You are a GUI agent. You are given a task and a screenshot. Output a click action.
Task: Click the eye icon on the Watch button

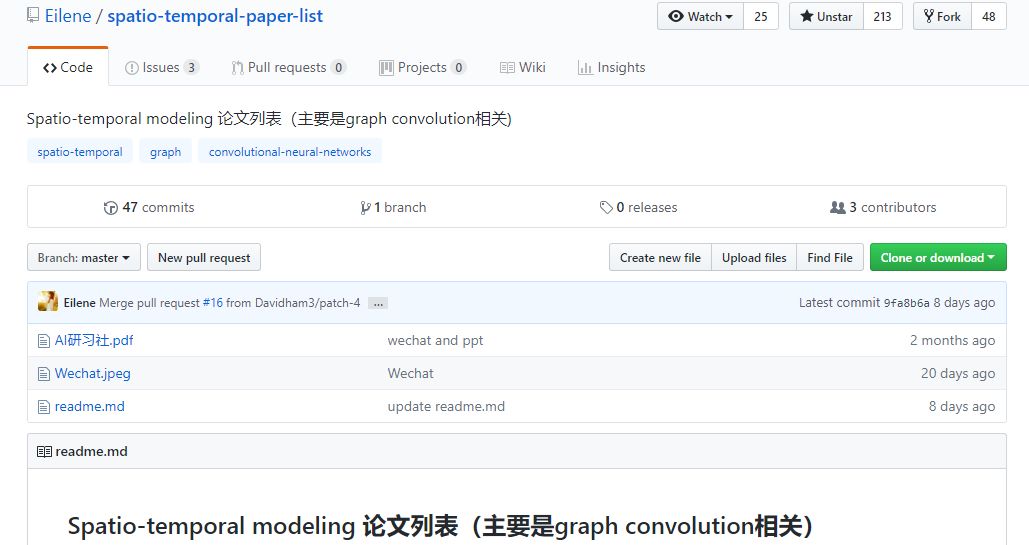pyautogui.click(x=676, y=16)
